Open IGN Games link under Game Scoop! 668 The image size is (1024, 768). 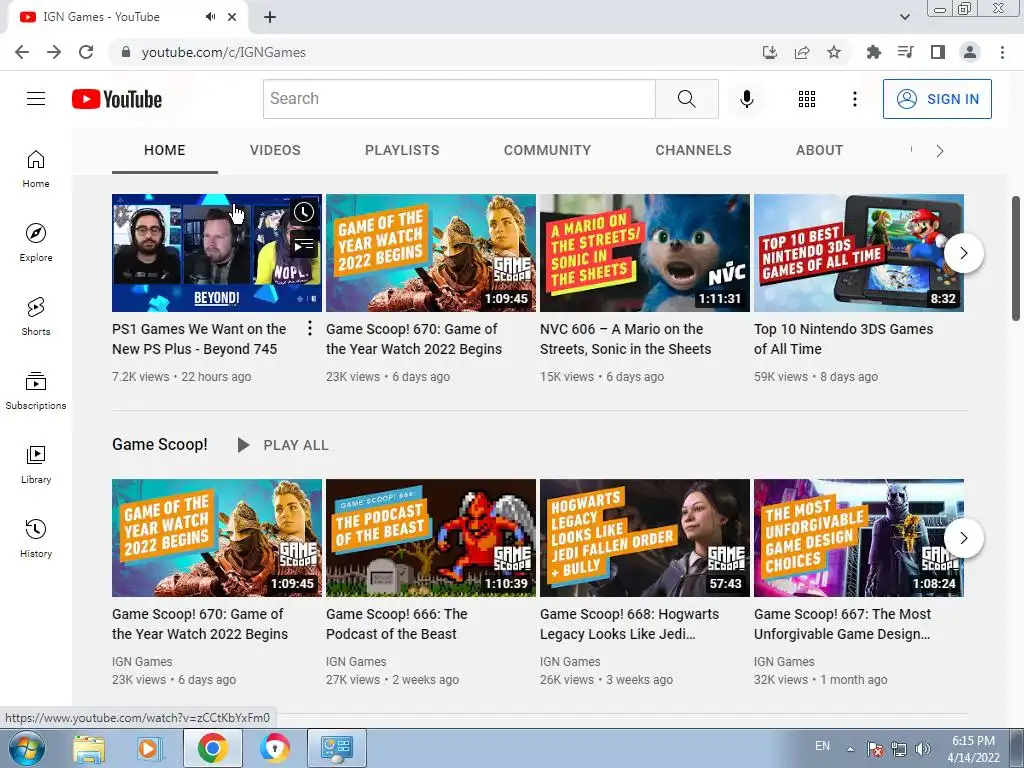(x=570, y=662)
